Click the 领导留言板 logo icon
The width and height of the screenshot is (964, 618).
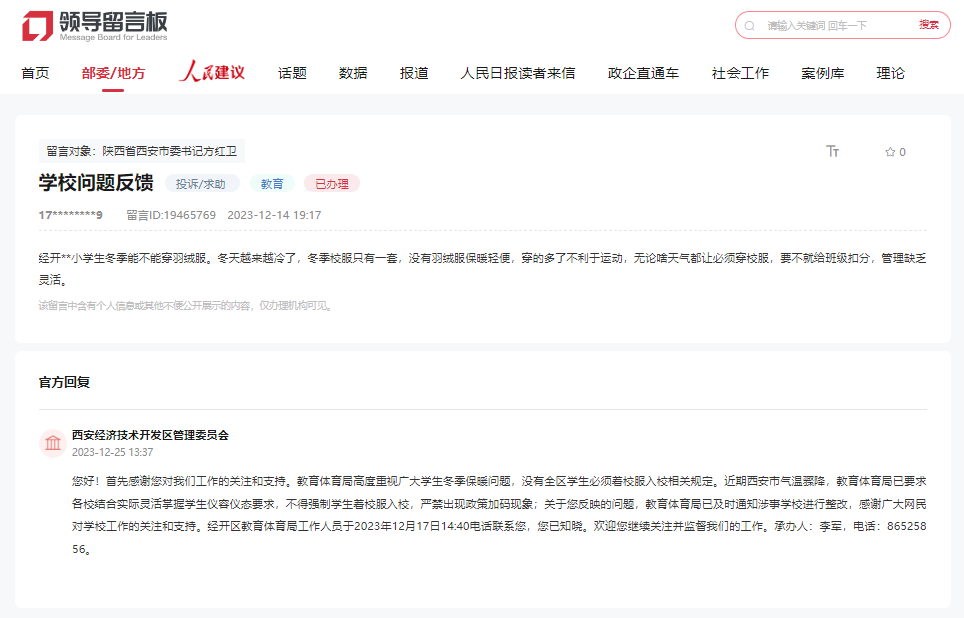34,25
